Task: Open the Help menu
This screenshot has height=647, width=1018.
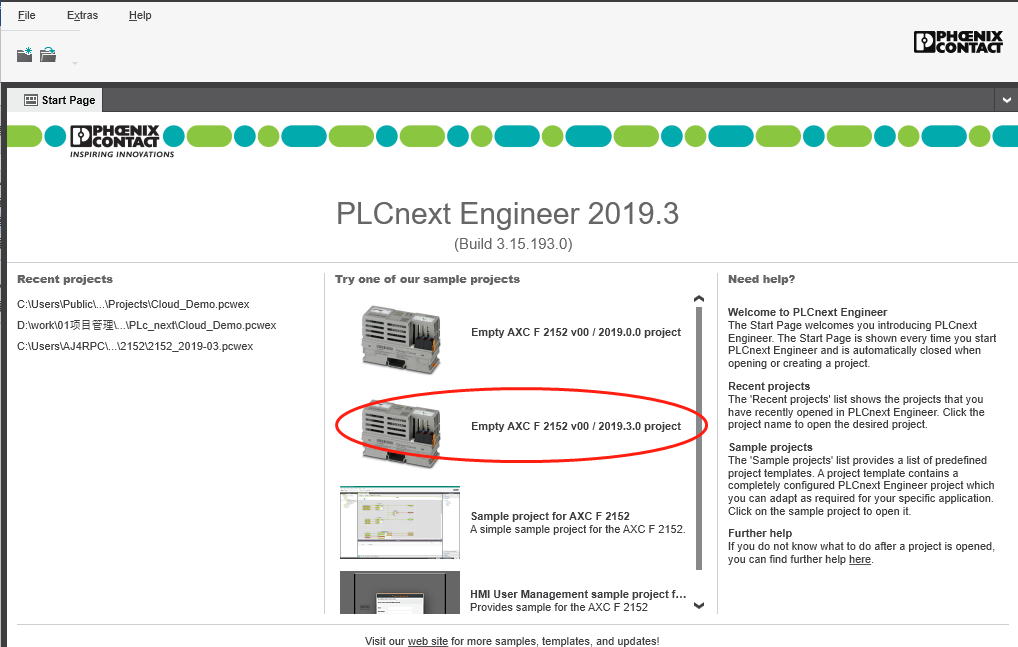Action: [x=140, y=15]
